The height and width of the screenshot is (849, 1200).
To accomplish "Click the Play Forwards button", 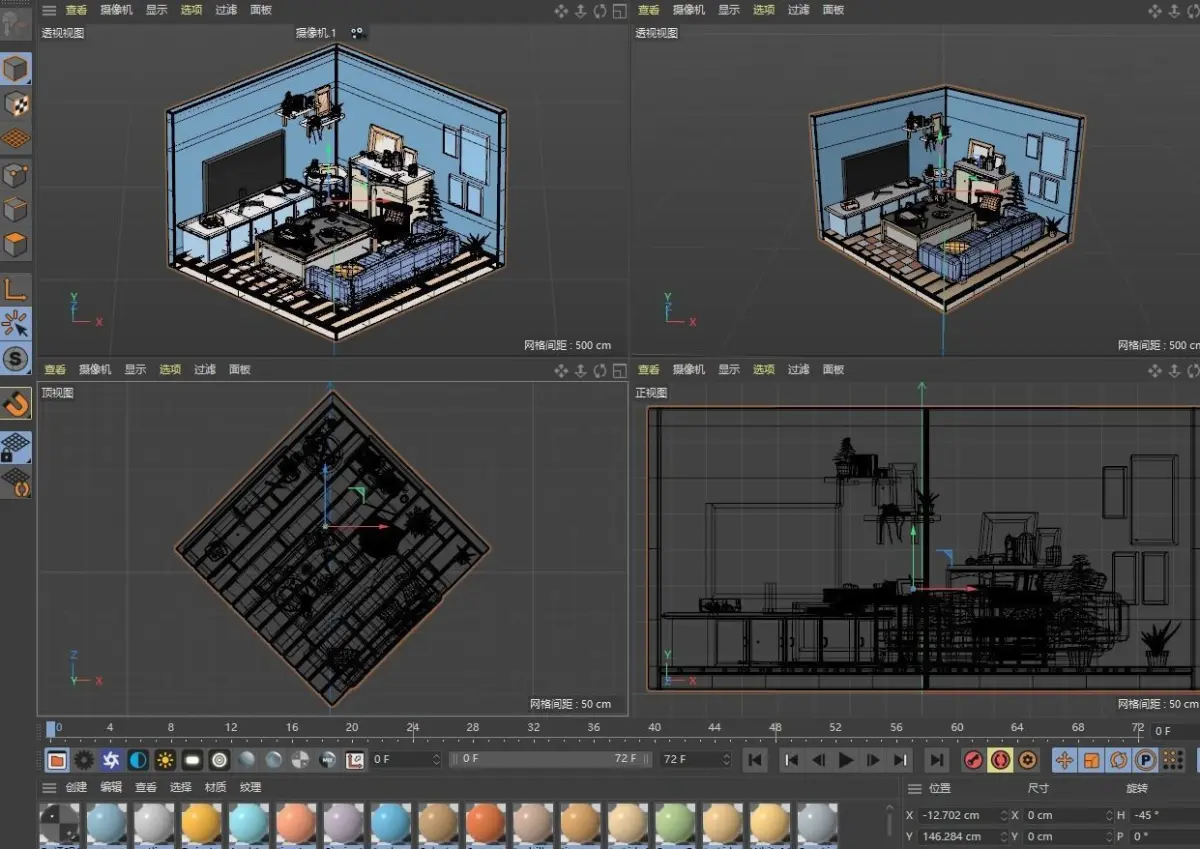I will pyautogui.click(x=846, y=760).
